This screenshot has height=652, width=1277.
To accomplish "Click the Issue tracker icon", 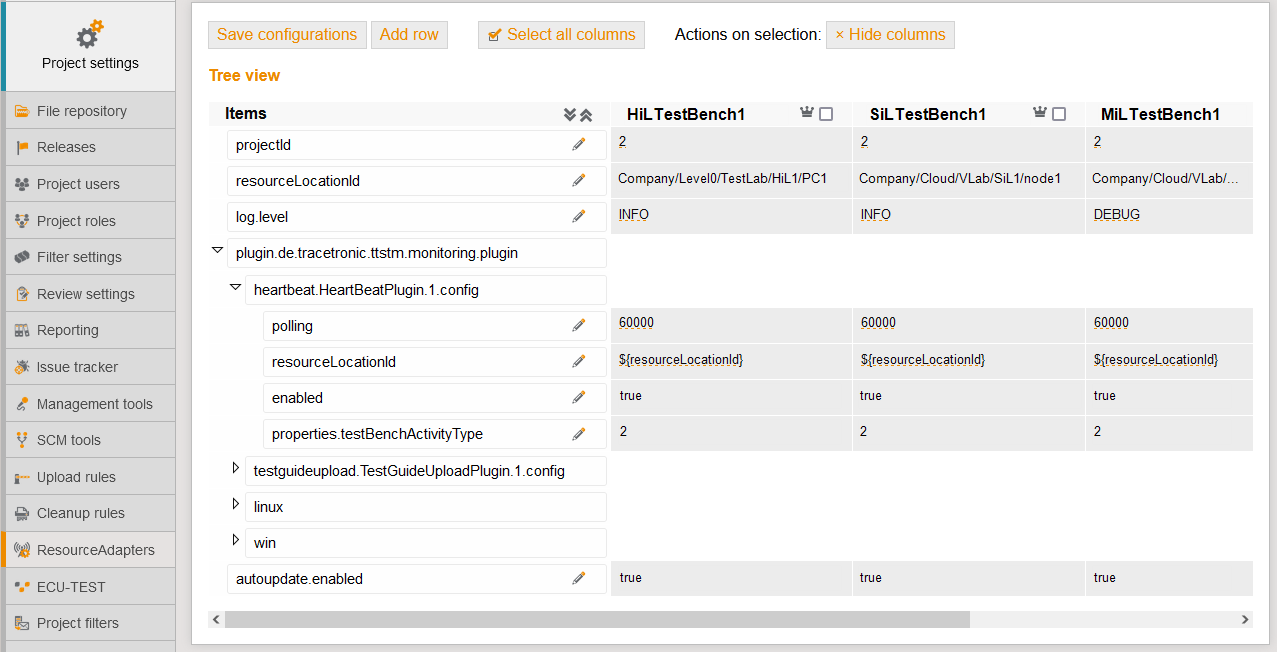I will coord(22,366).
